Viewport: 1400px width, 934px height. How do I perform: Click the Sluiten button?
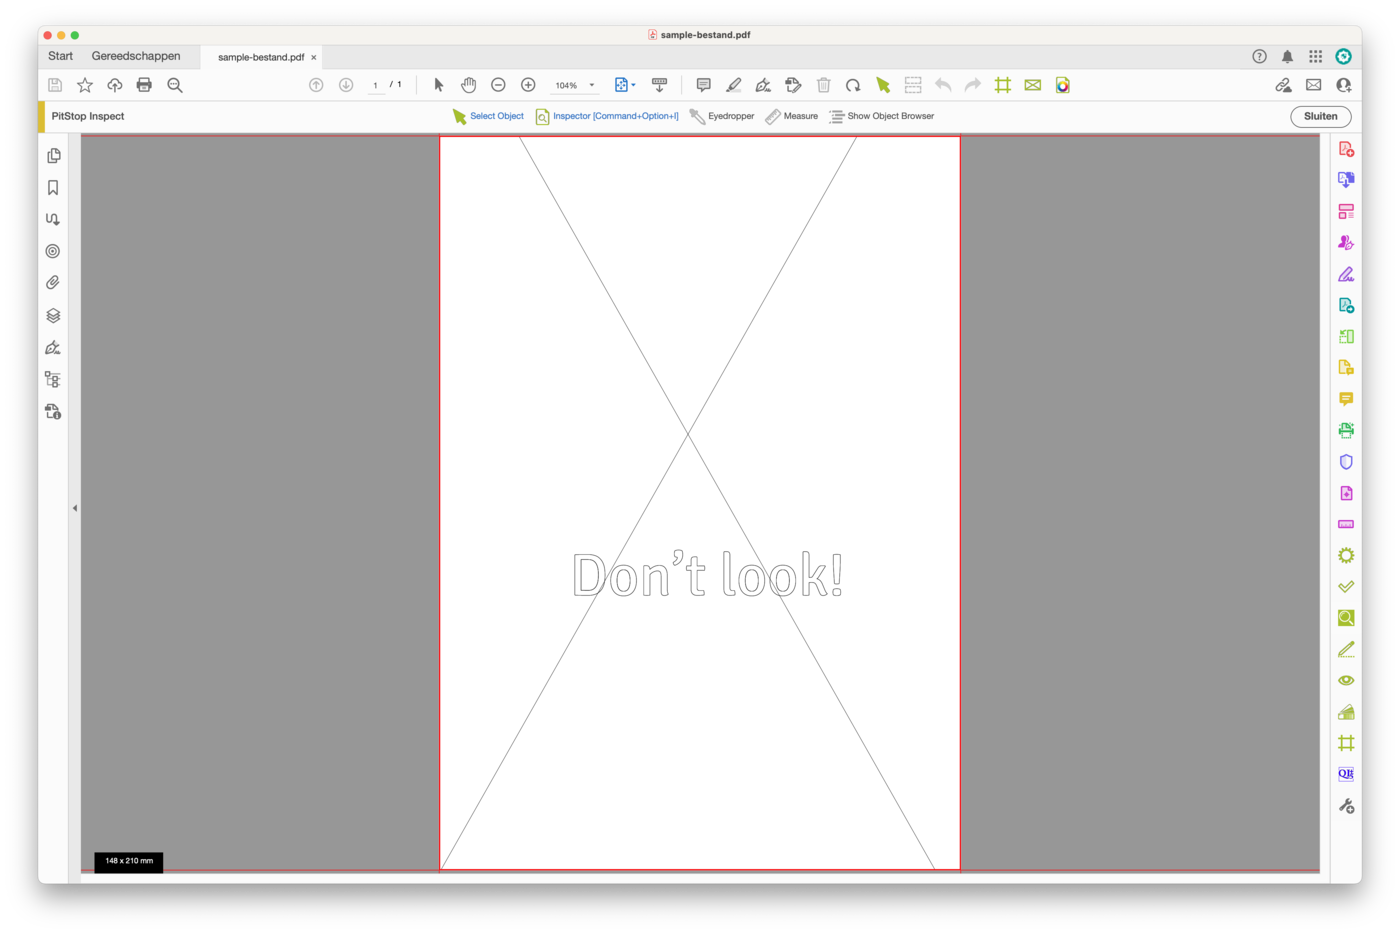click(x=1321, y=117)
